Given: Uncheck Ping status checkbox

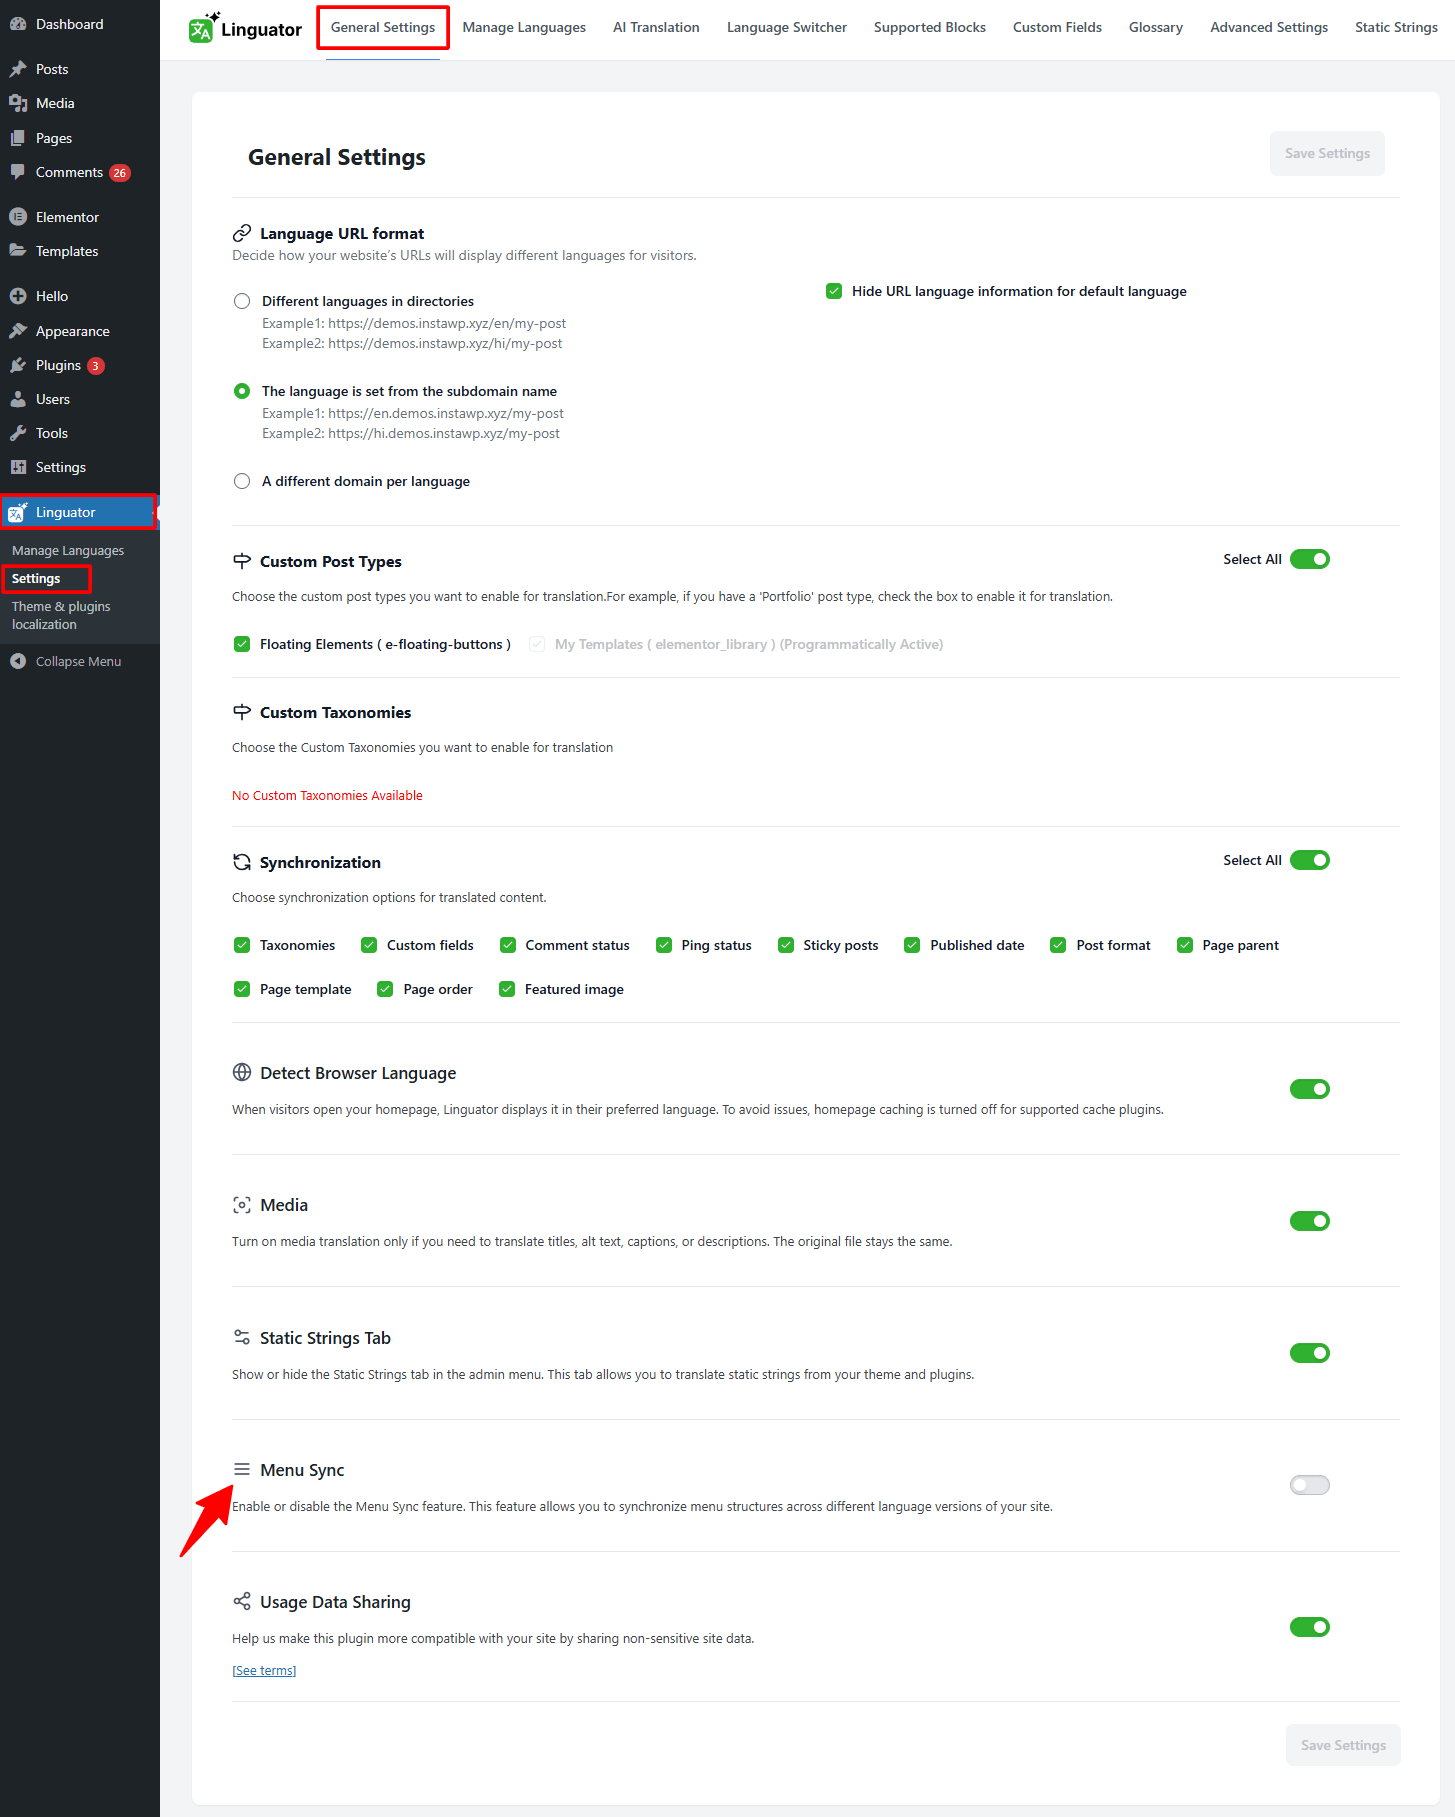Looking at the screenshot, I should click(664, 945).
